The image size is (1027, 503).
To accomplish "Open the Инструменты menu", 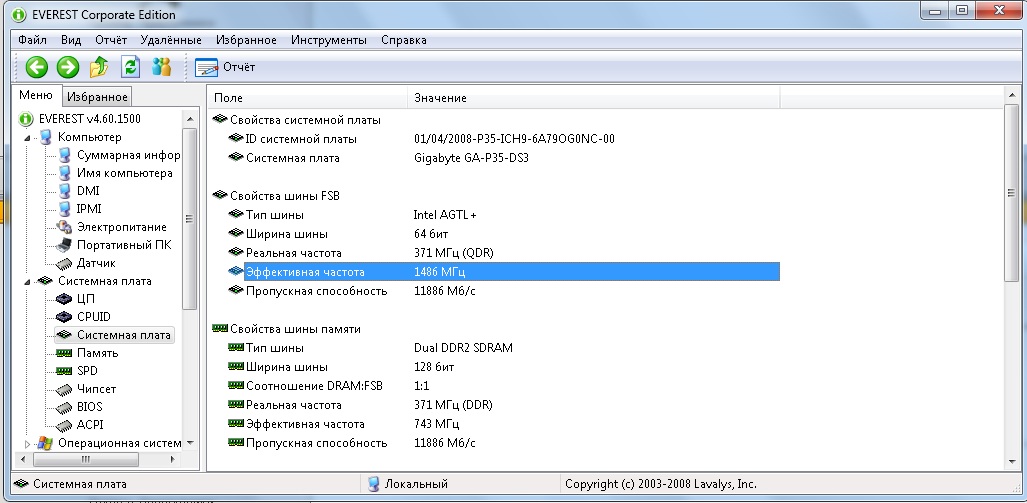I will pyautogui.click(x=328, y=40).
